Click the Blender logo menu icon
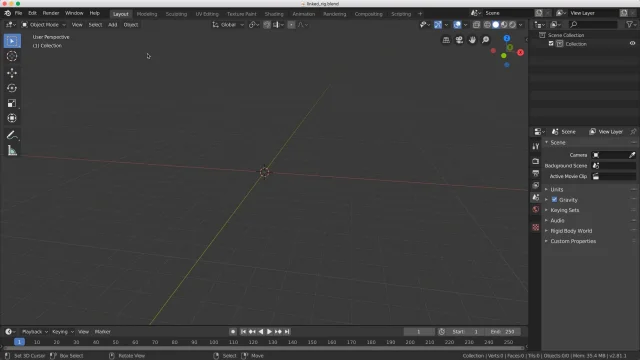The width and height of the screenshot is (640, 360). coord(7,13)
